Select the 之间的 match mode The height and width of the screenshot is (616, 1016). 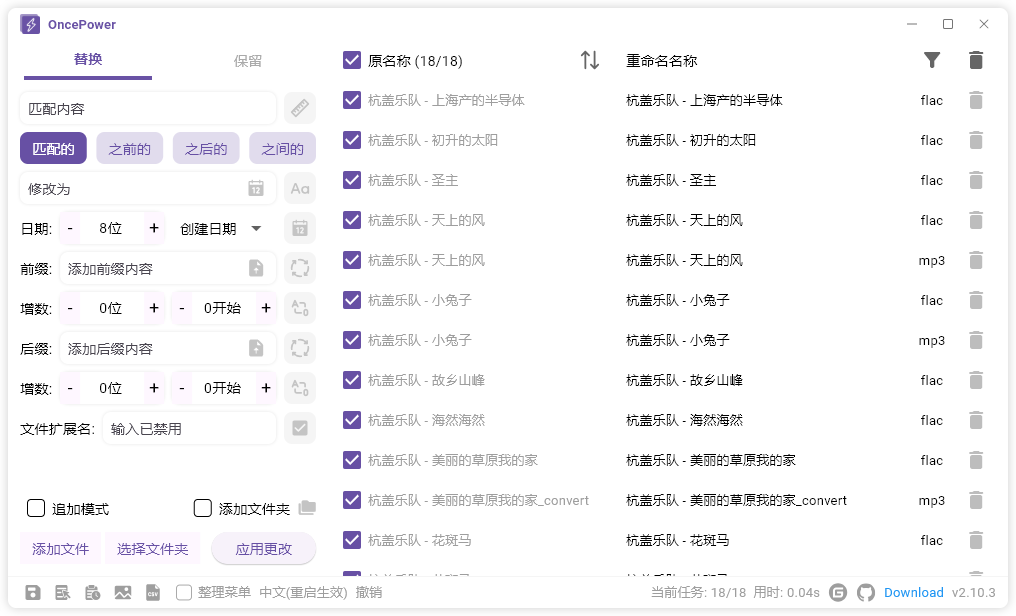pos(282,148)
